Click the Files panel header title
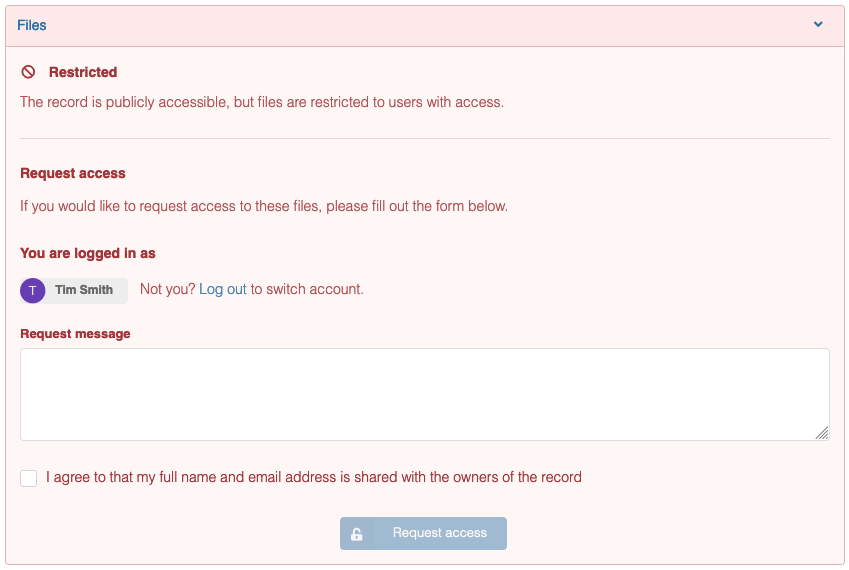The image size is (849, 570). (31, 25)
